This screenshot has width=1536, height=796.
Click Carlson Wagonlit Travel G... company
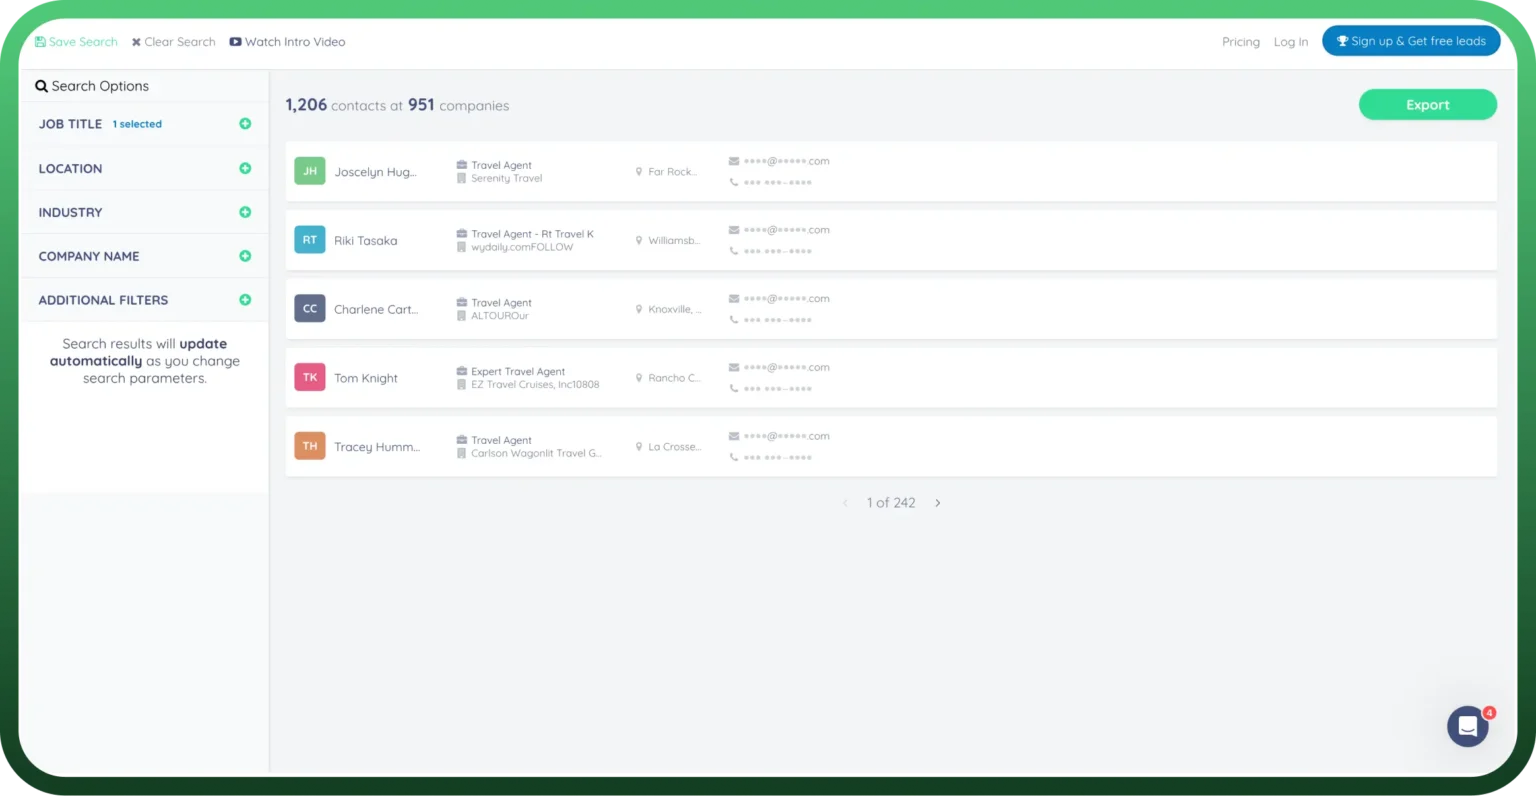coord(536,453)
